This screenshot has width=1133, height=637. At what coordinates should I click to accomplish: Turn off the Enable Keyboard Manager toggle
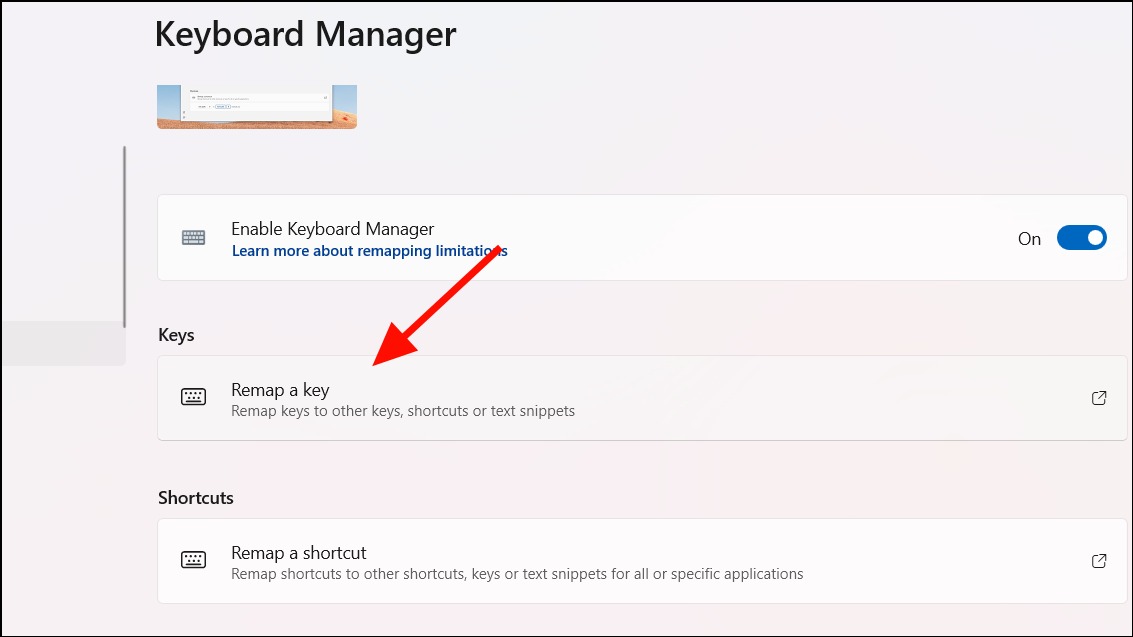coord(1081,238)
